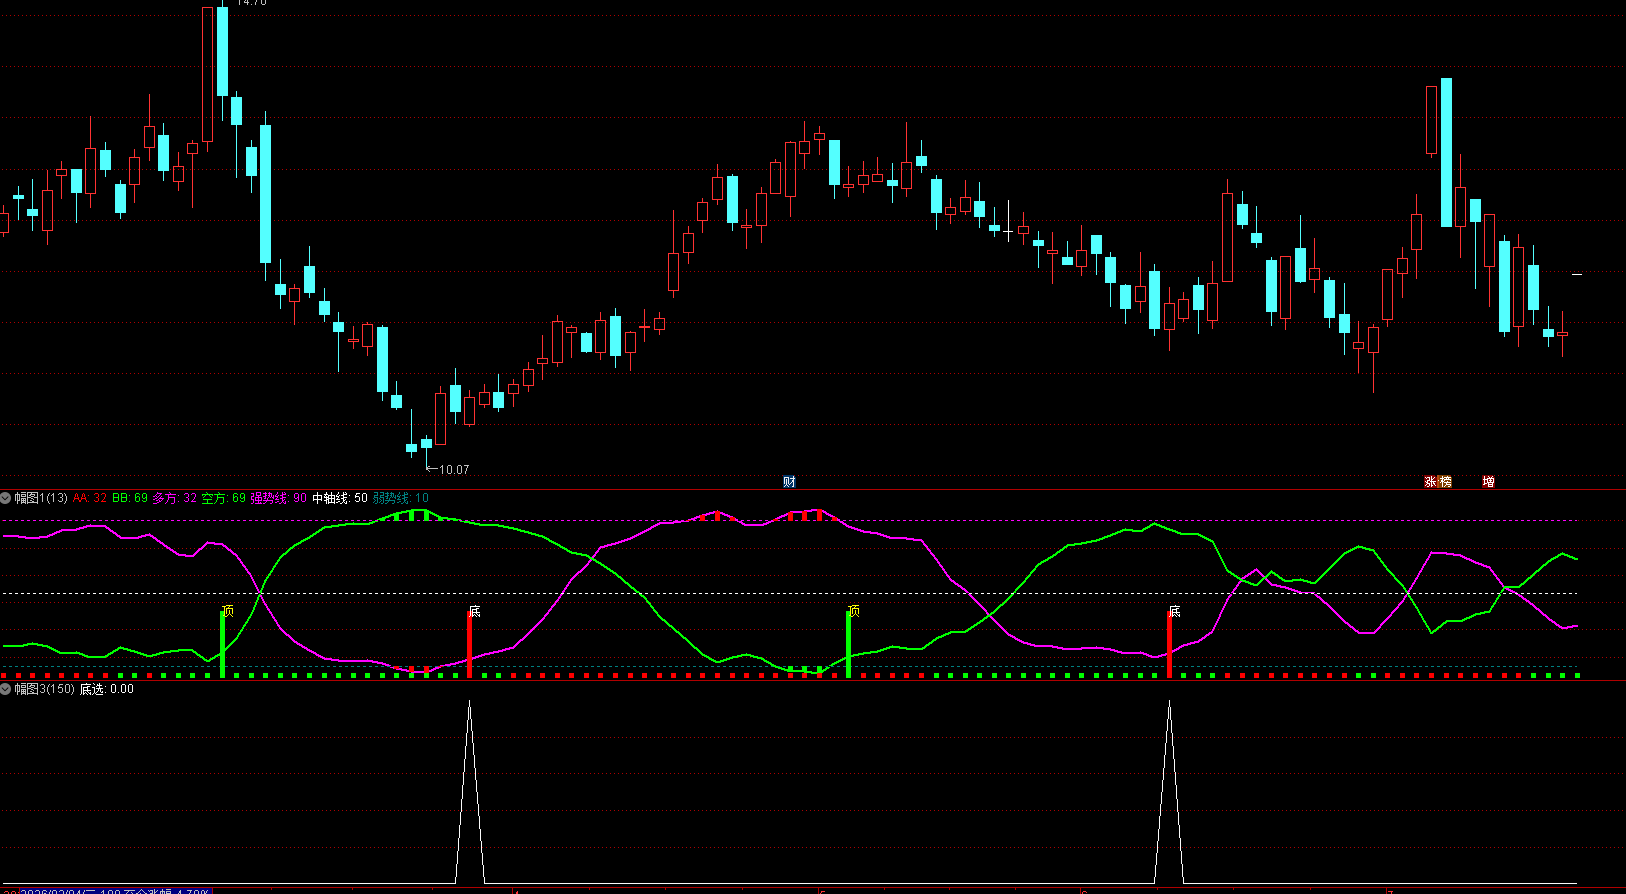Click the blue date info bar

[114, 890]
